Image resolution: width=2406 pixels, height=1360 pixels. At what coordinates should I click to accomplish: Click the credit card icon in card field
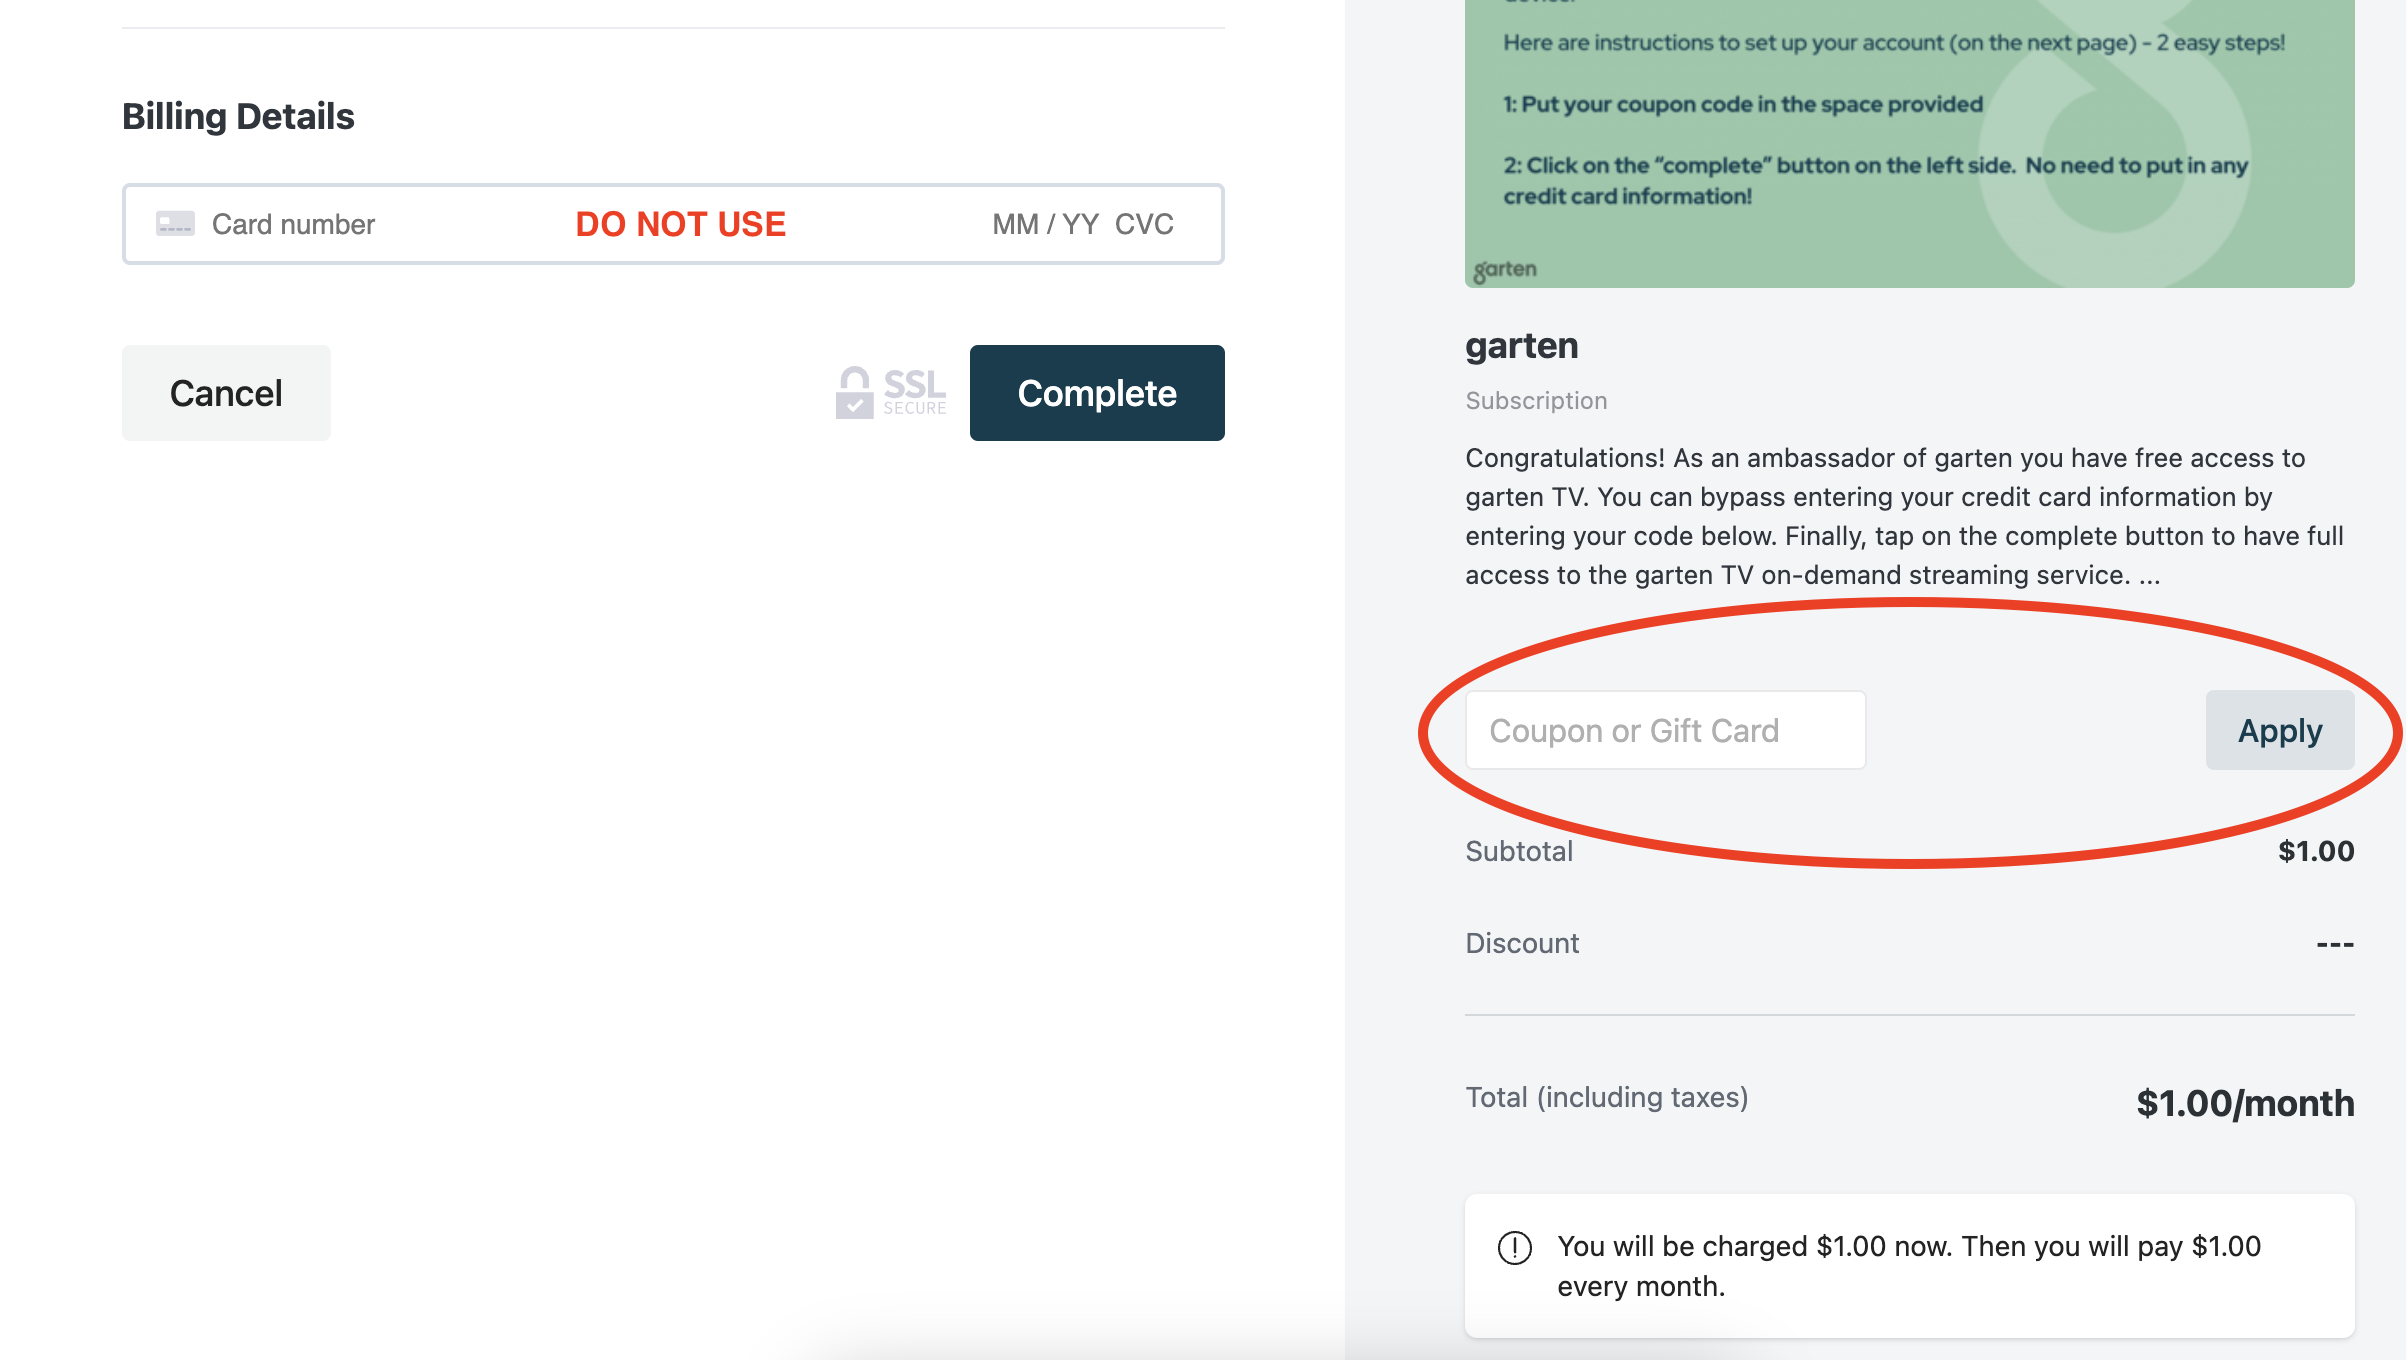pyautogui.click(x=175, y=224)
